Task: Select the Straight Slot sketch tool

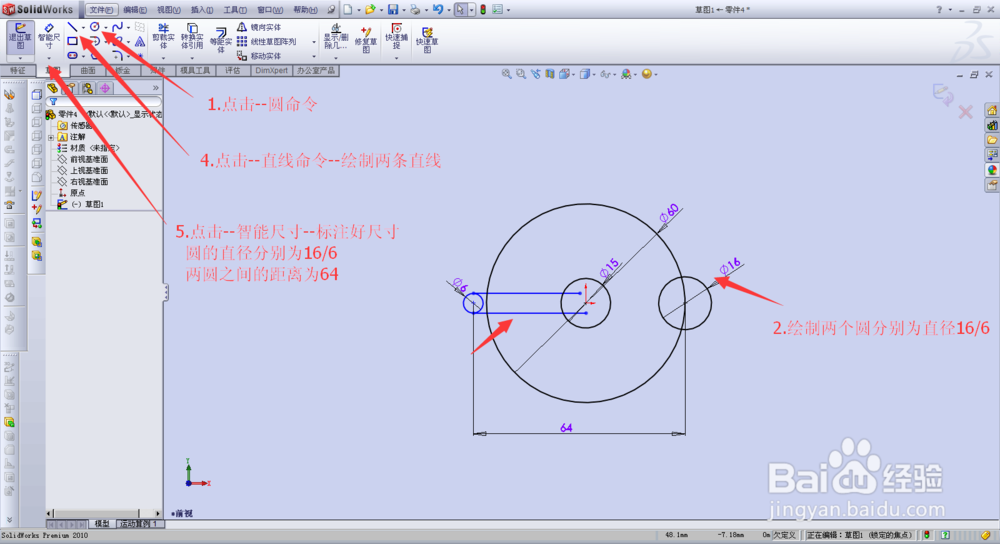Action: [x=72, y=55]
